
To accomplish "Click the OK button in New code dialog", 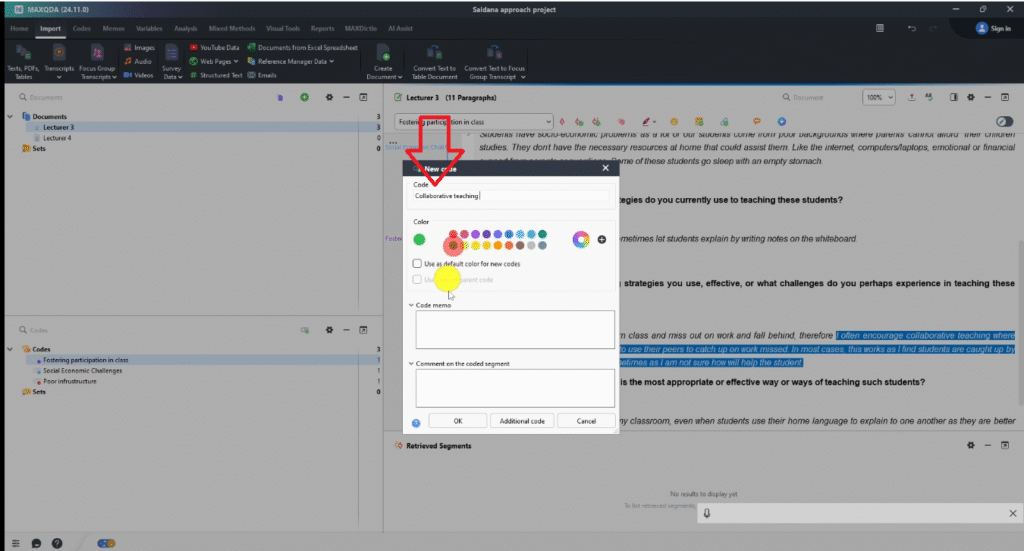I will tap(458, 421).
